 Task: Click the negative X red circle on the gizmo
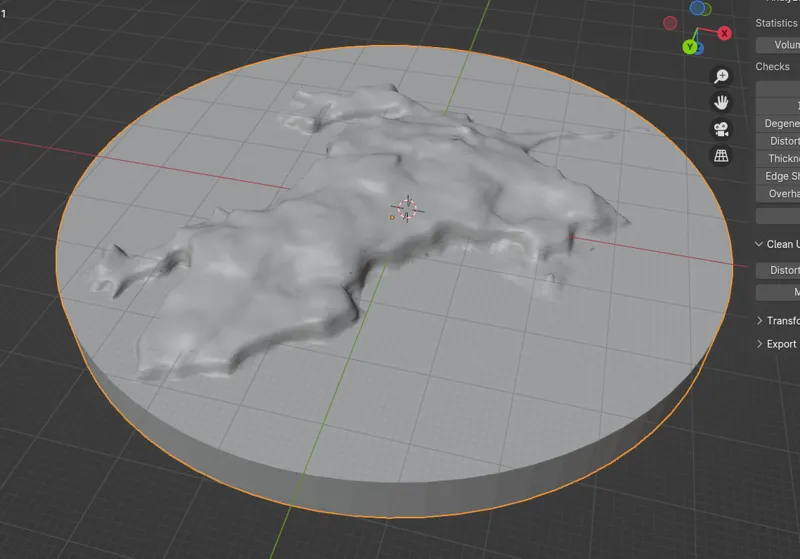tap(670, 23)
